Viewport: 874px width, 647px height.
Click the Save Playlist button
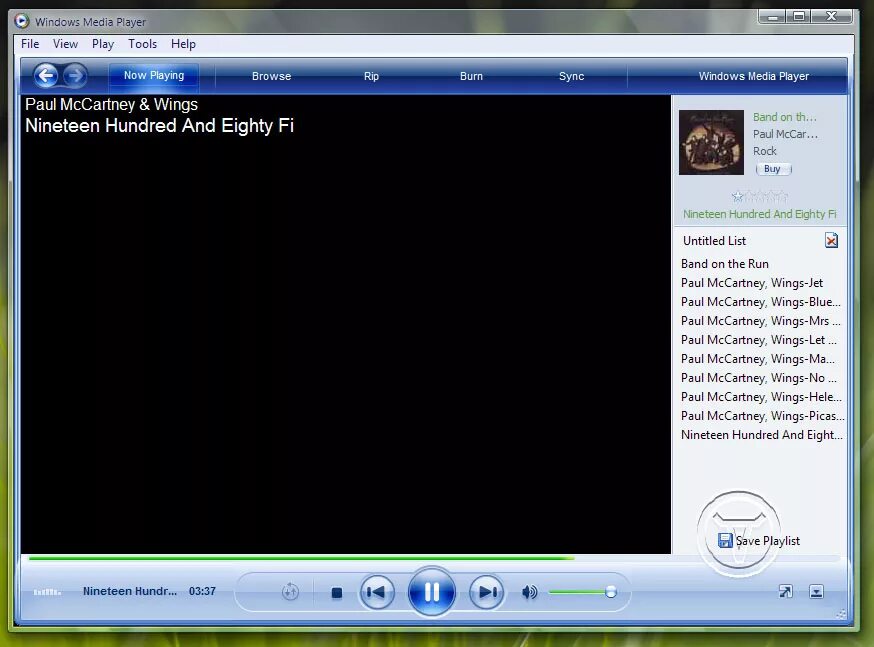point(759,541)
